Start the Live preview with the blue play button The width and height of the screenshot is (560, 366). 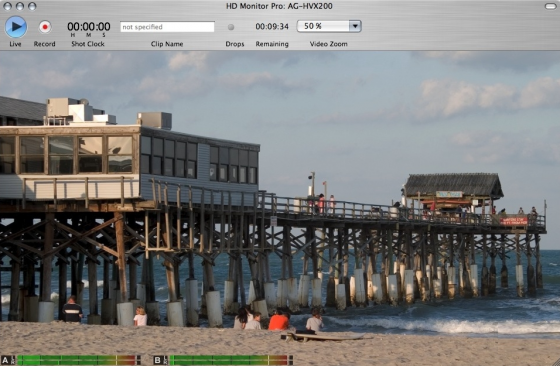16,27
